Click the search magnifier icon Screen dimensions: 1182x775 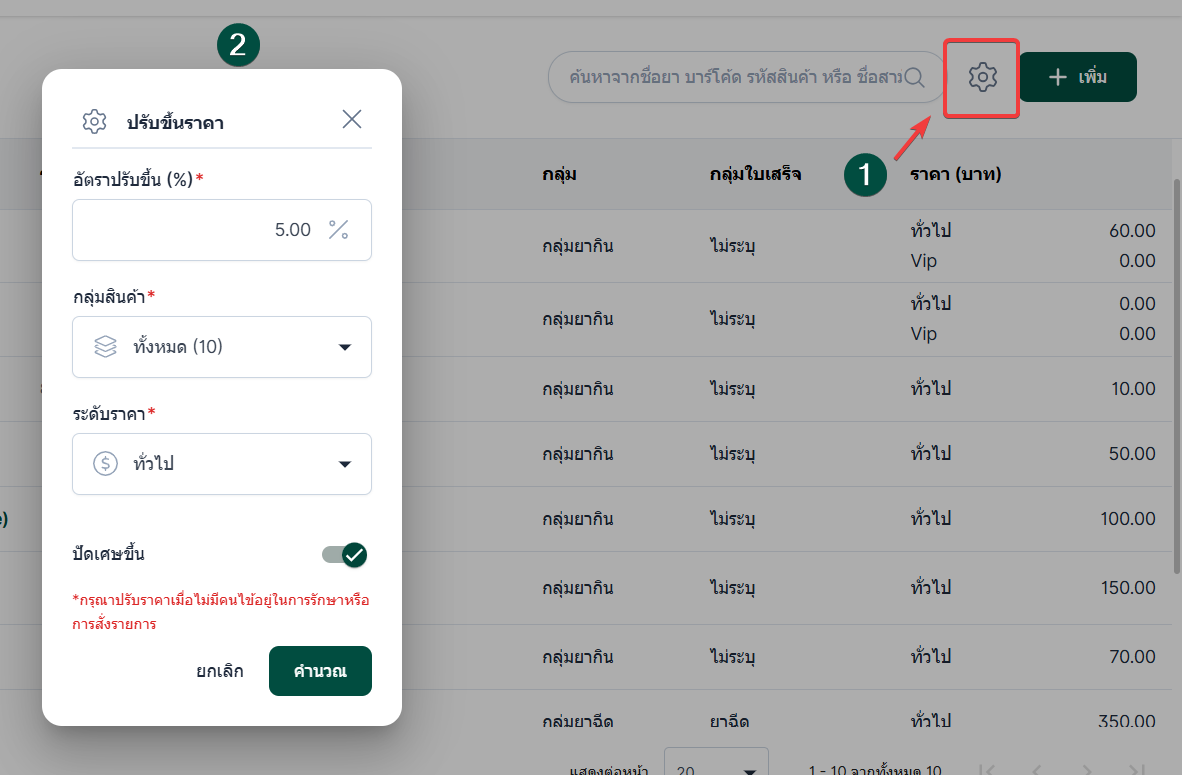[915, 77]
